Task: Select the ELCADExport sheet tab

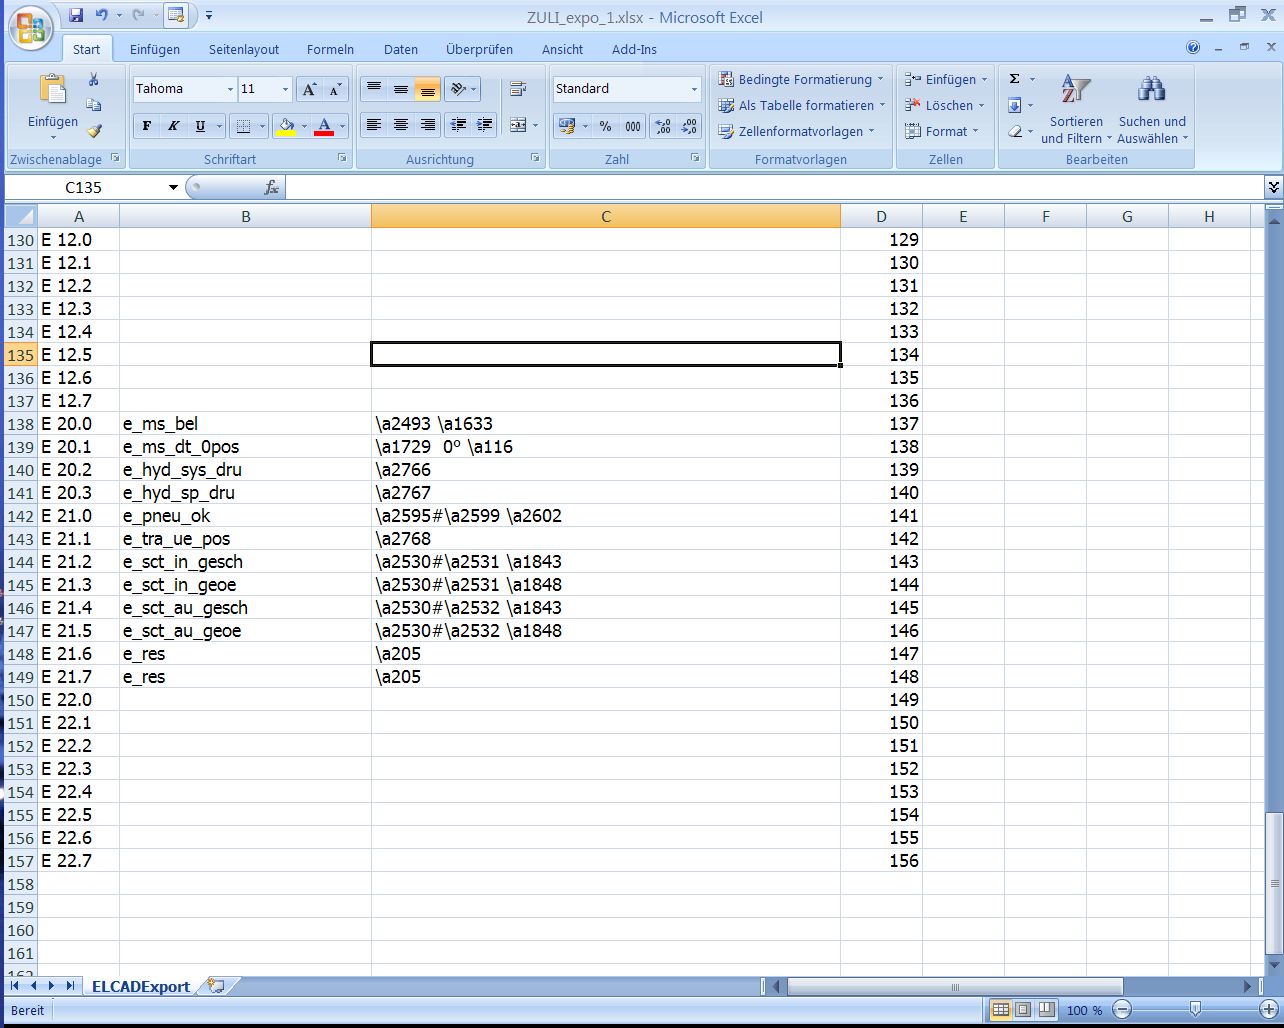Action: (x=141, y=986)
